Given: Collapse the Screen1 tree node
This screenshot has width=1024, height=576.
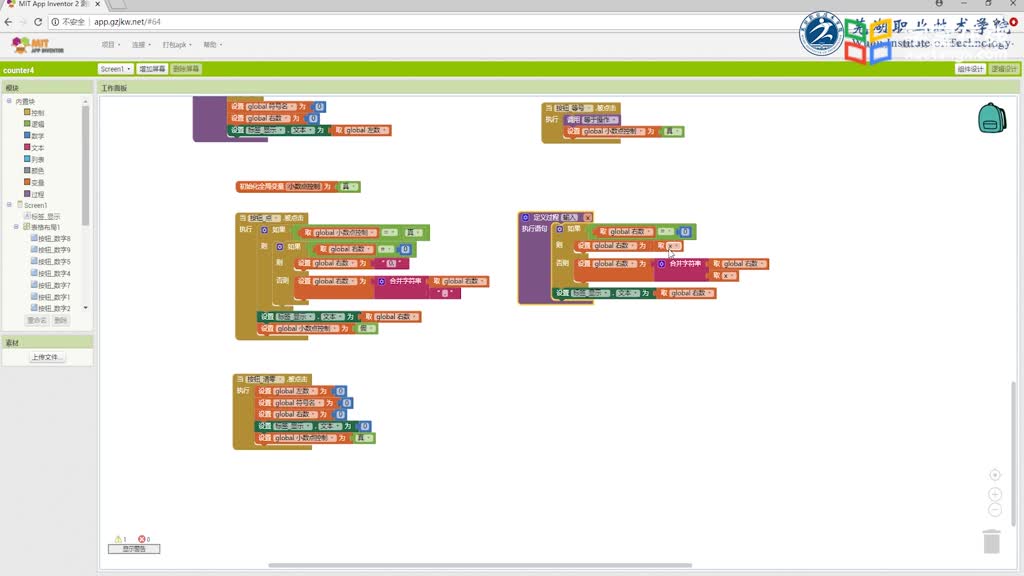Looking at the screenshot, I should tap(9, 205).
